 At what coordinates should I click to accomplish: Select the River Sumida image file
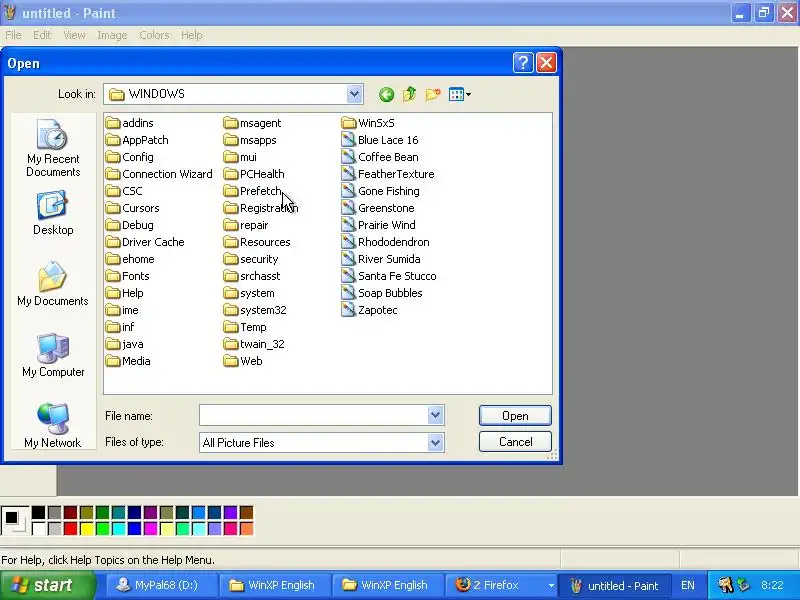pyautogui.click(x=381, y=259)
